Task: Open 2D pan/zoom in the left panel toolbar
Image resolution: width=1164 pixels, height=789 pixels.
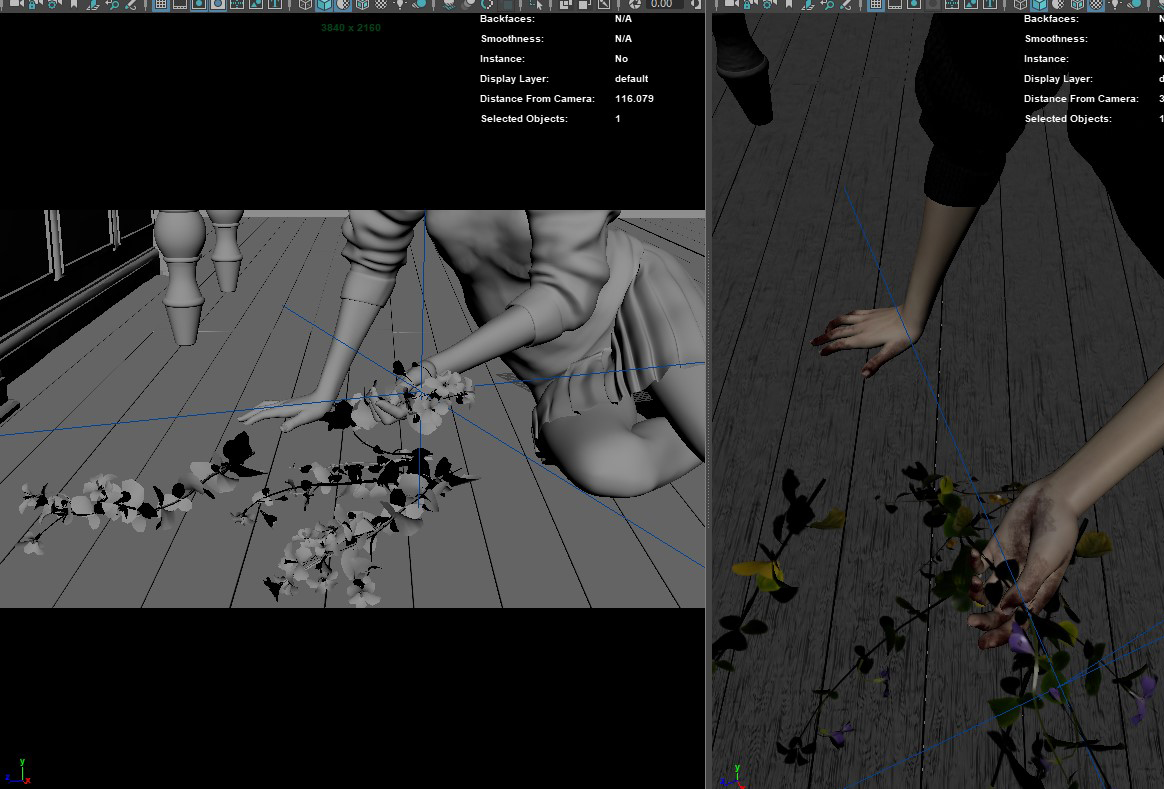Action: coord(112,5)
